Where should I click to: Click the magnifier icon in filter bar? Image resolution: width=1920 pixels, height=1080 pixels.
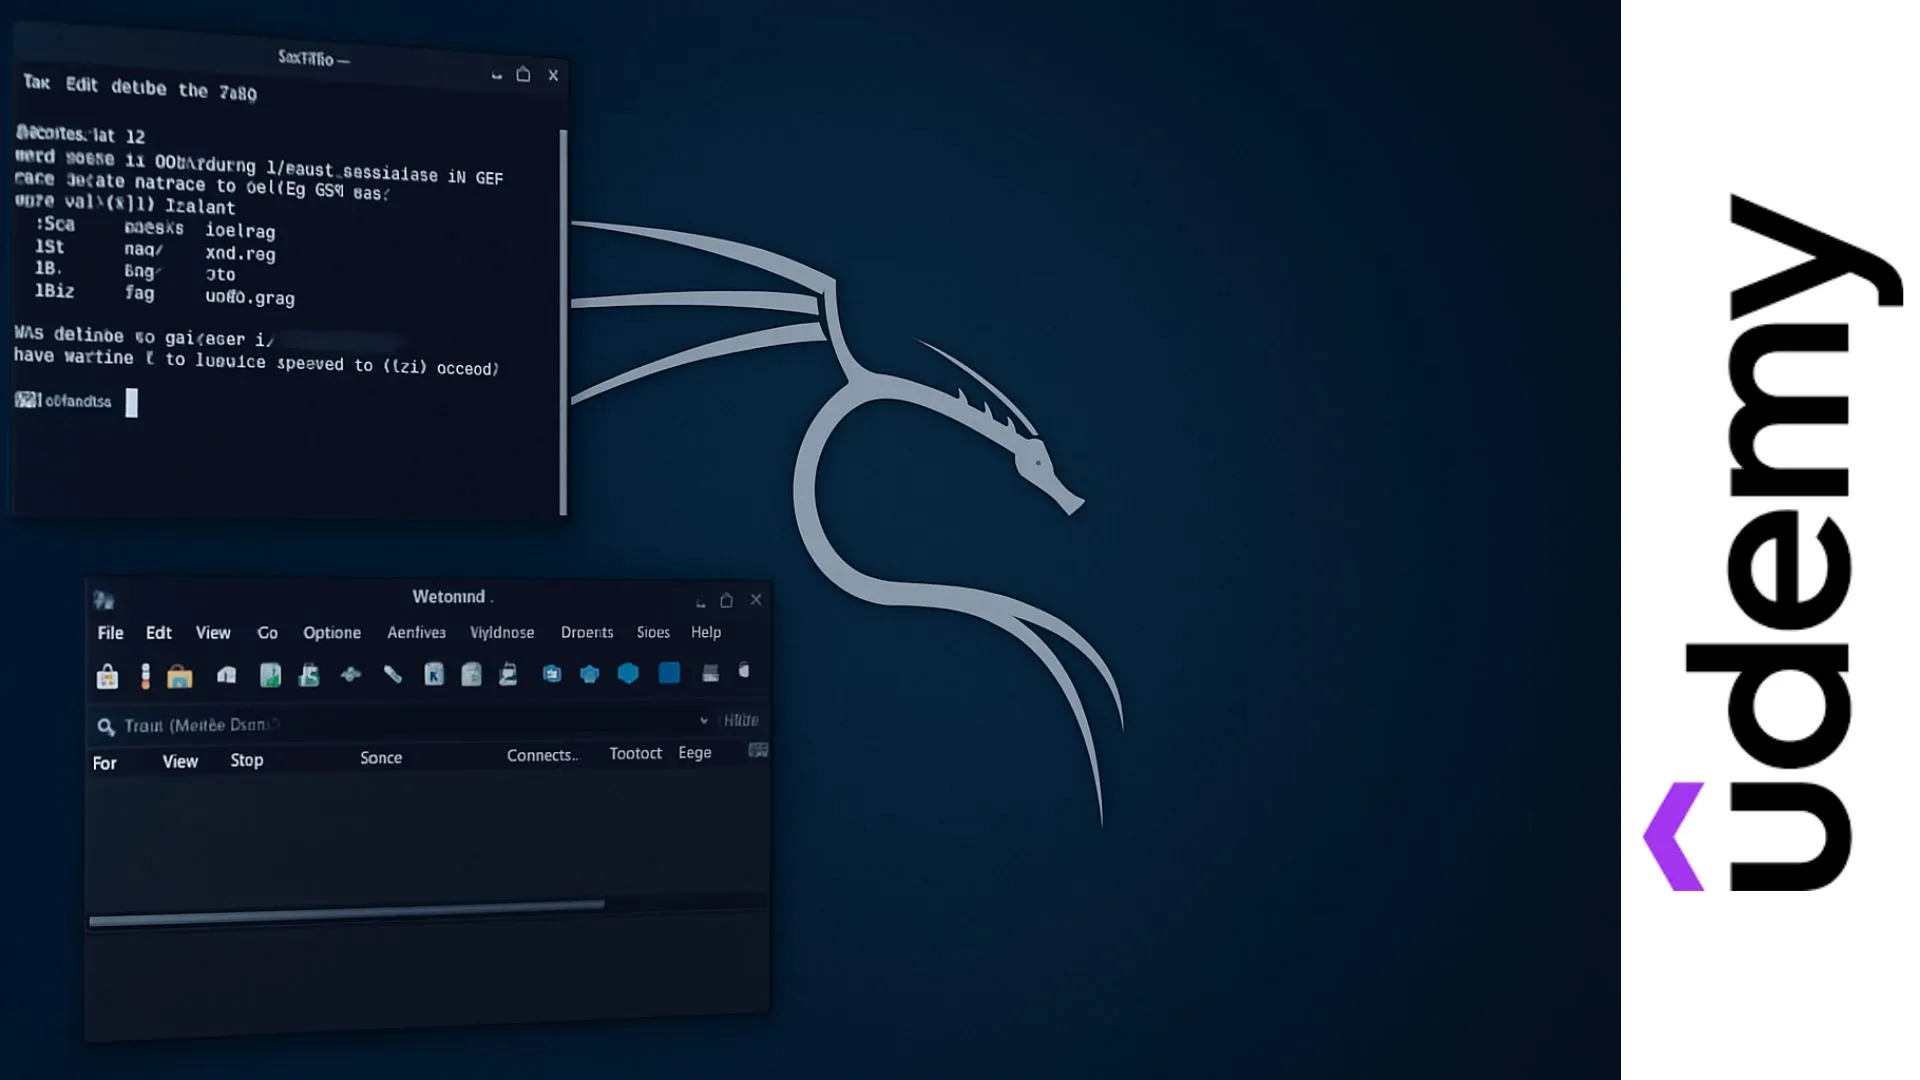coord(105,726)
